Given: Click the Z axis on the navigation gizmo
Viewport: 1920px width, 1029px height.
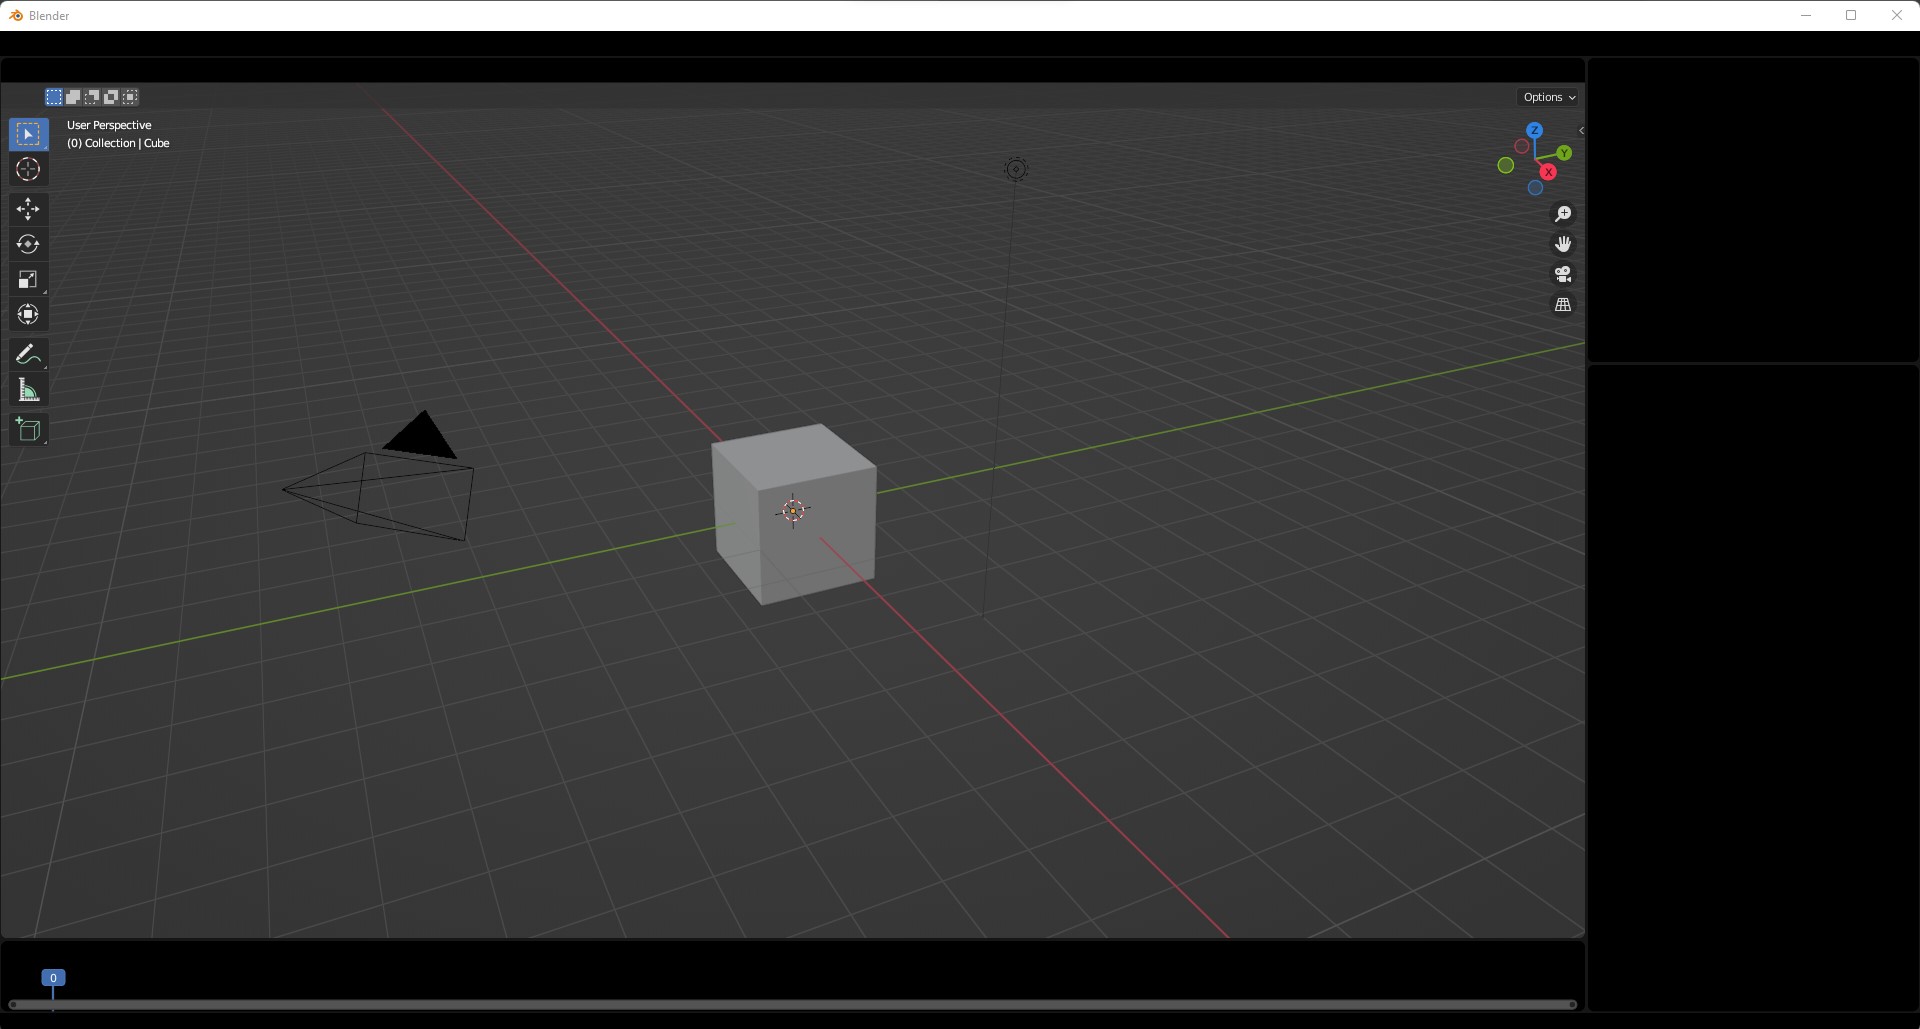Looking at the screenshot, I should [x=1534, y=130].
